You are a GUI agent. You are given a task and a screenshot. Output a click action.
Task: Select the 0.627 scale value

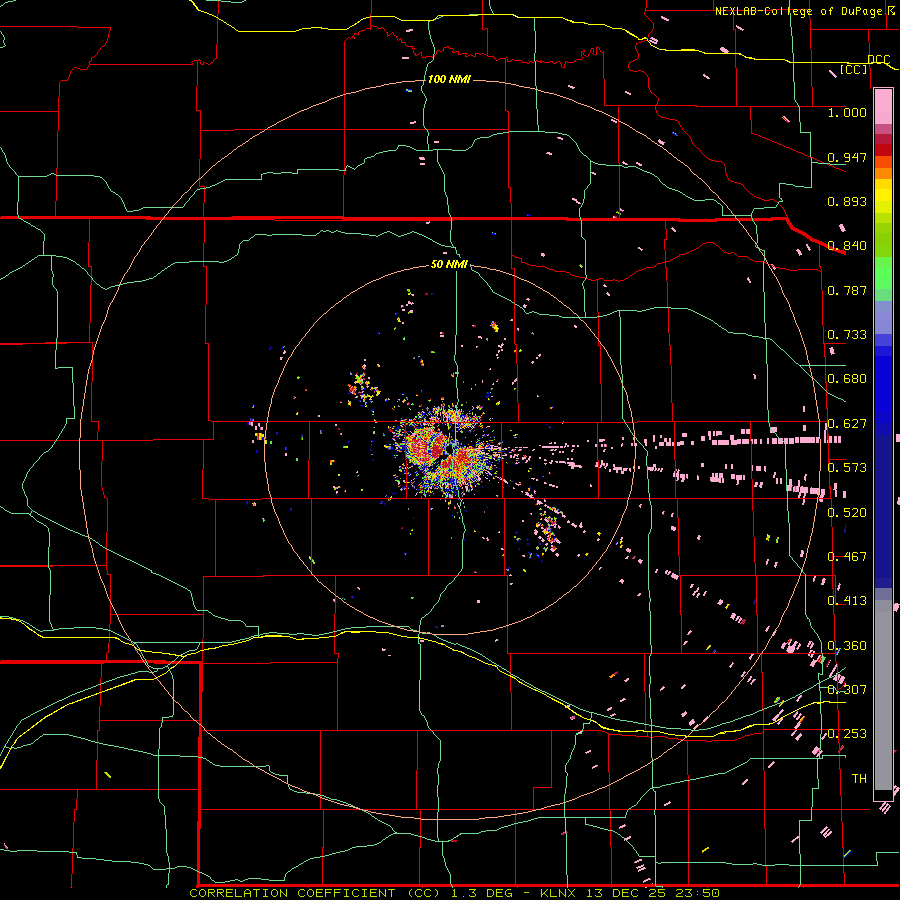[x=847, y=424]
